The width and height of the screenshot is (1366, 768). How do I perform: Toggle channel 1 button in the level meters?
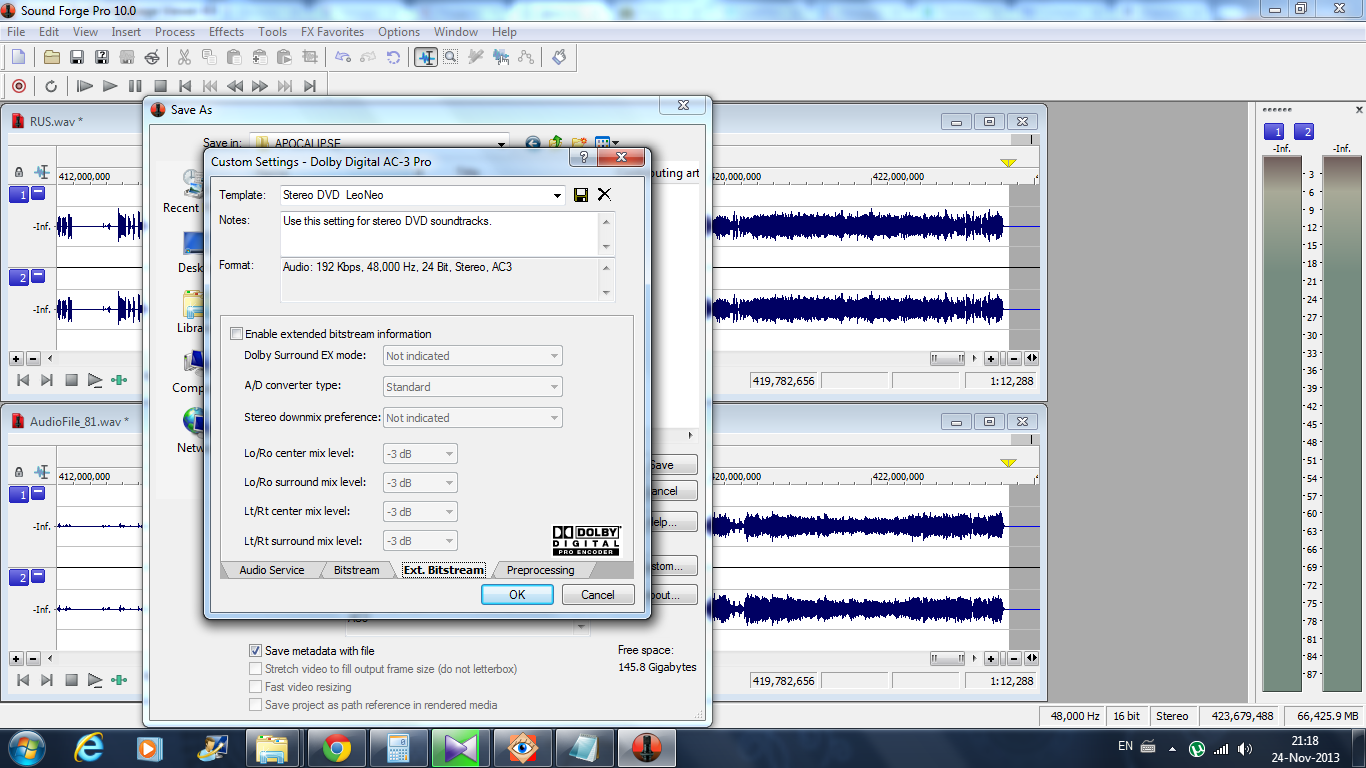tap(1274, 132)
